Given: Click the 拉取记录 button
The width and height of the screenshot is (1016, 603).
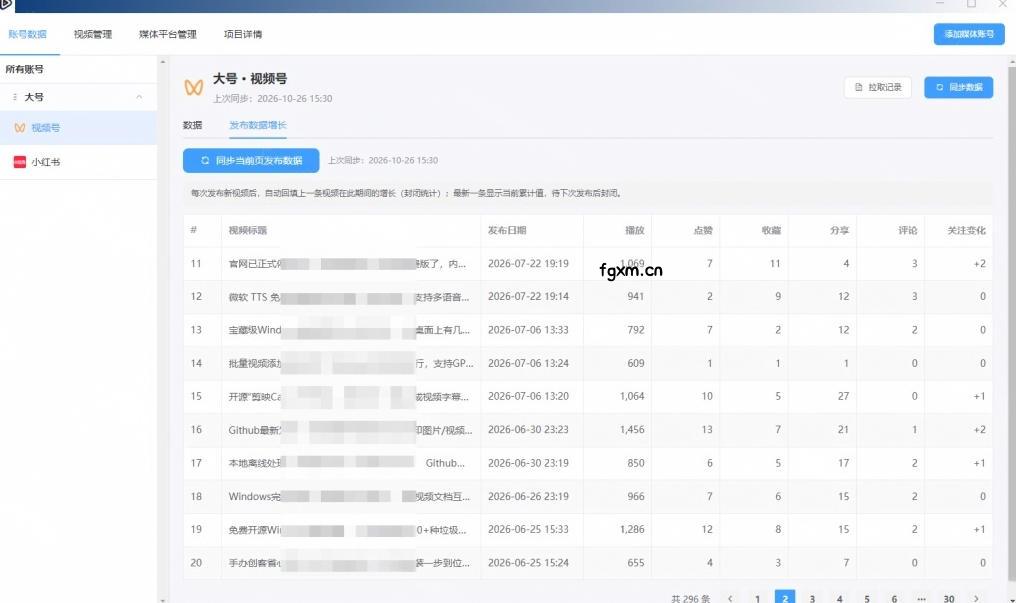Looking at the screenshot, I should tap(877, 87).
